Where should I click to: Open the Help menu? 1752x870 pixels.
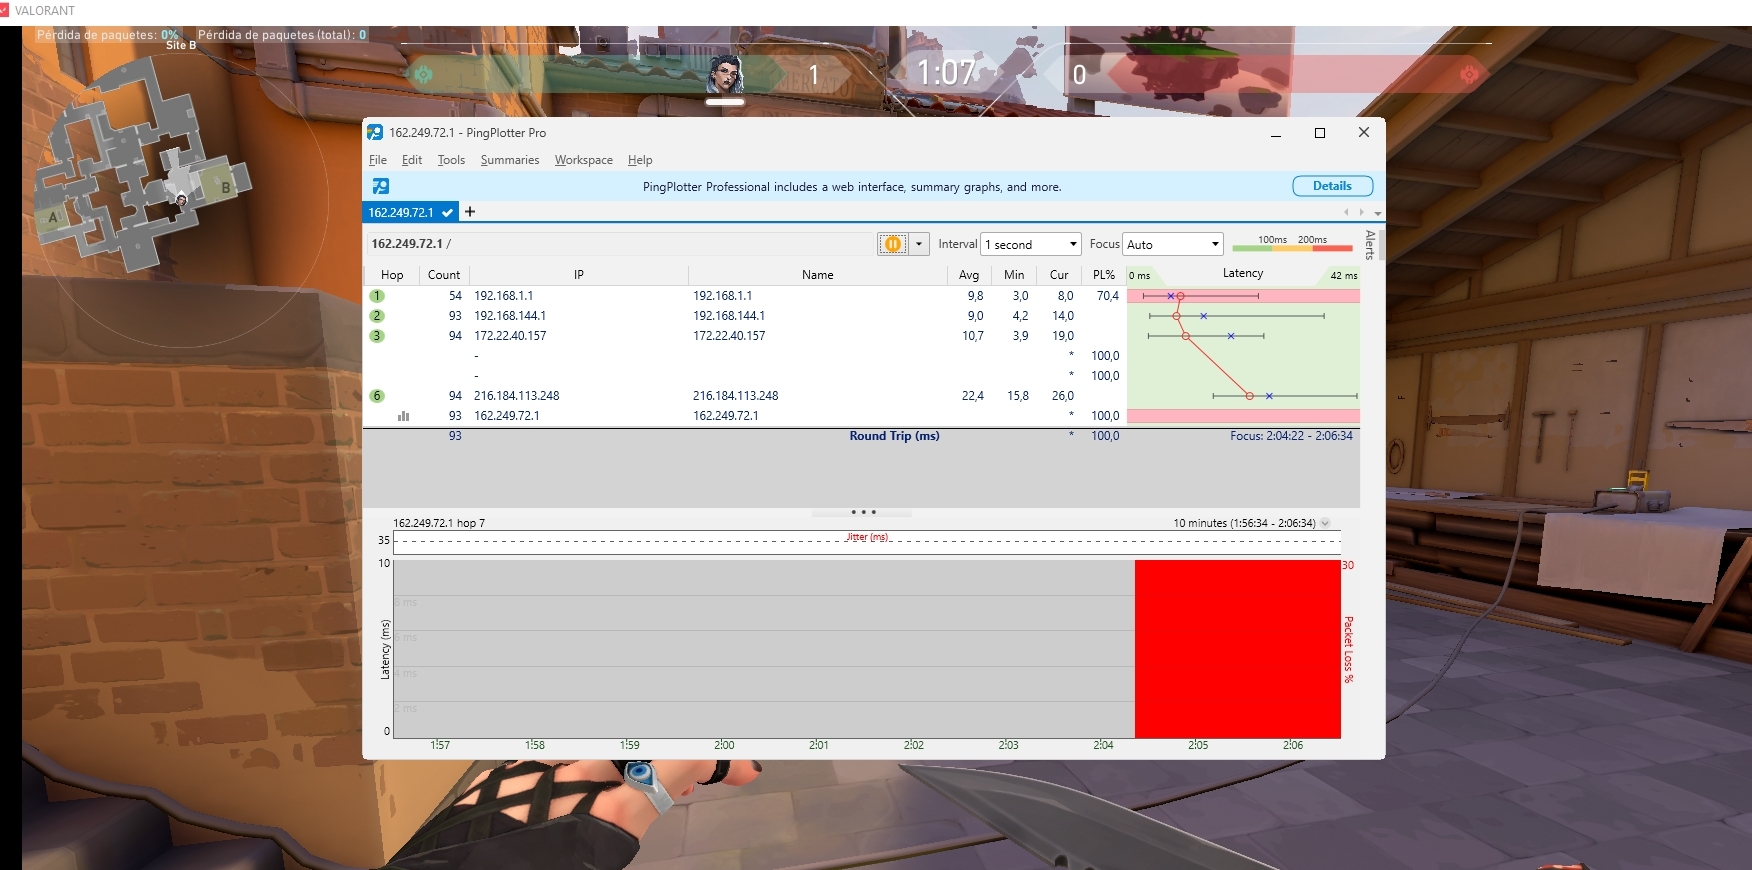pyautogui.click(x=640, y=160)
